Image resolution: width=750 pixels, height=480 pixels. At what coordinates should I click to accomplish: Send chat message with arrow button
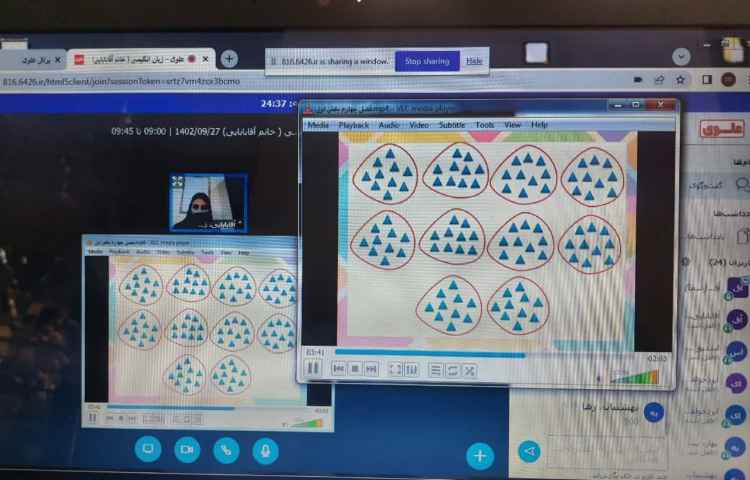[529, 451]
